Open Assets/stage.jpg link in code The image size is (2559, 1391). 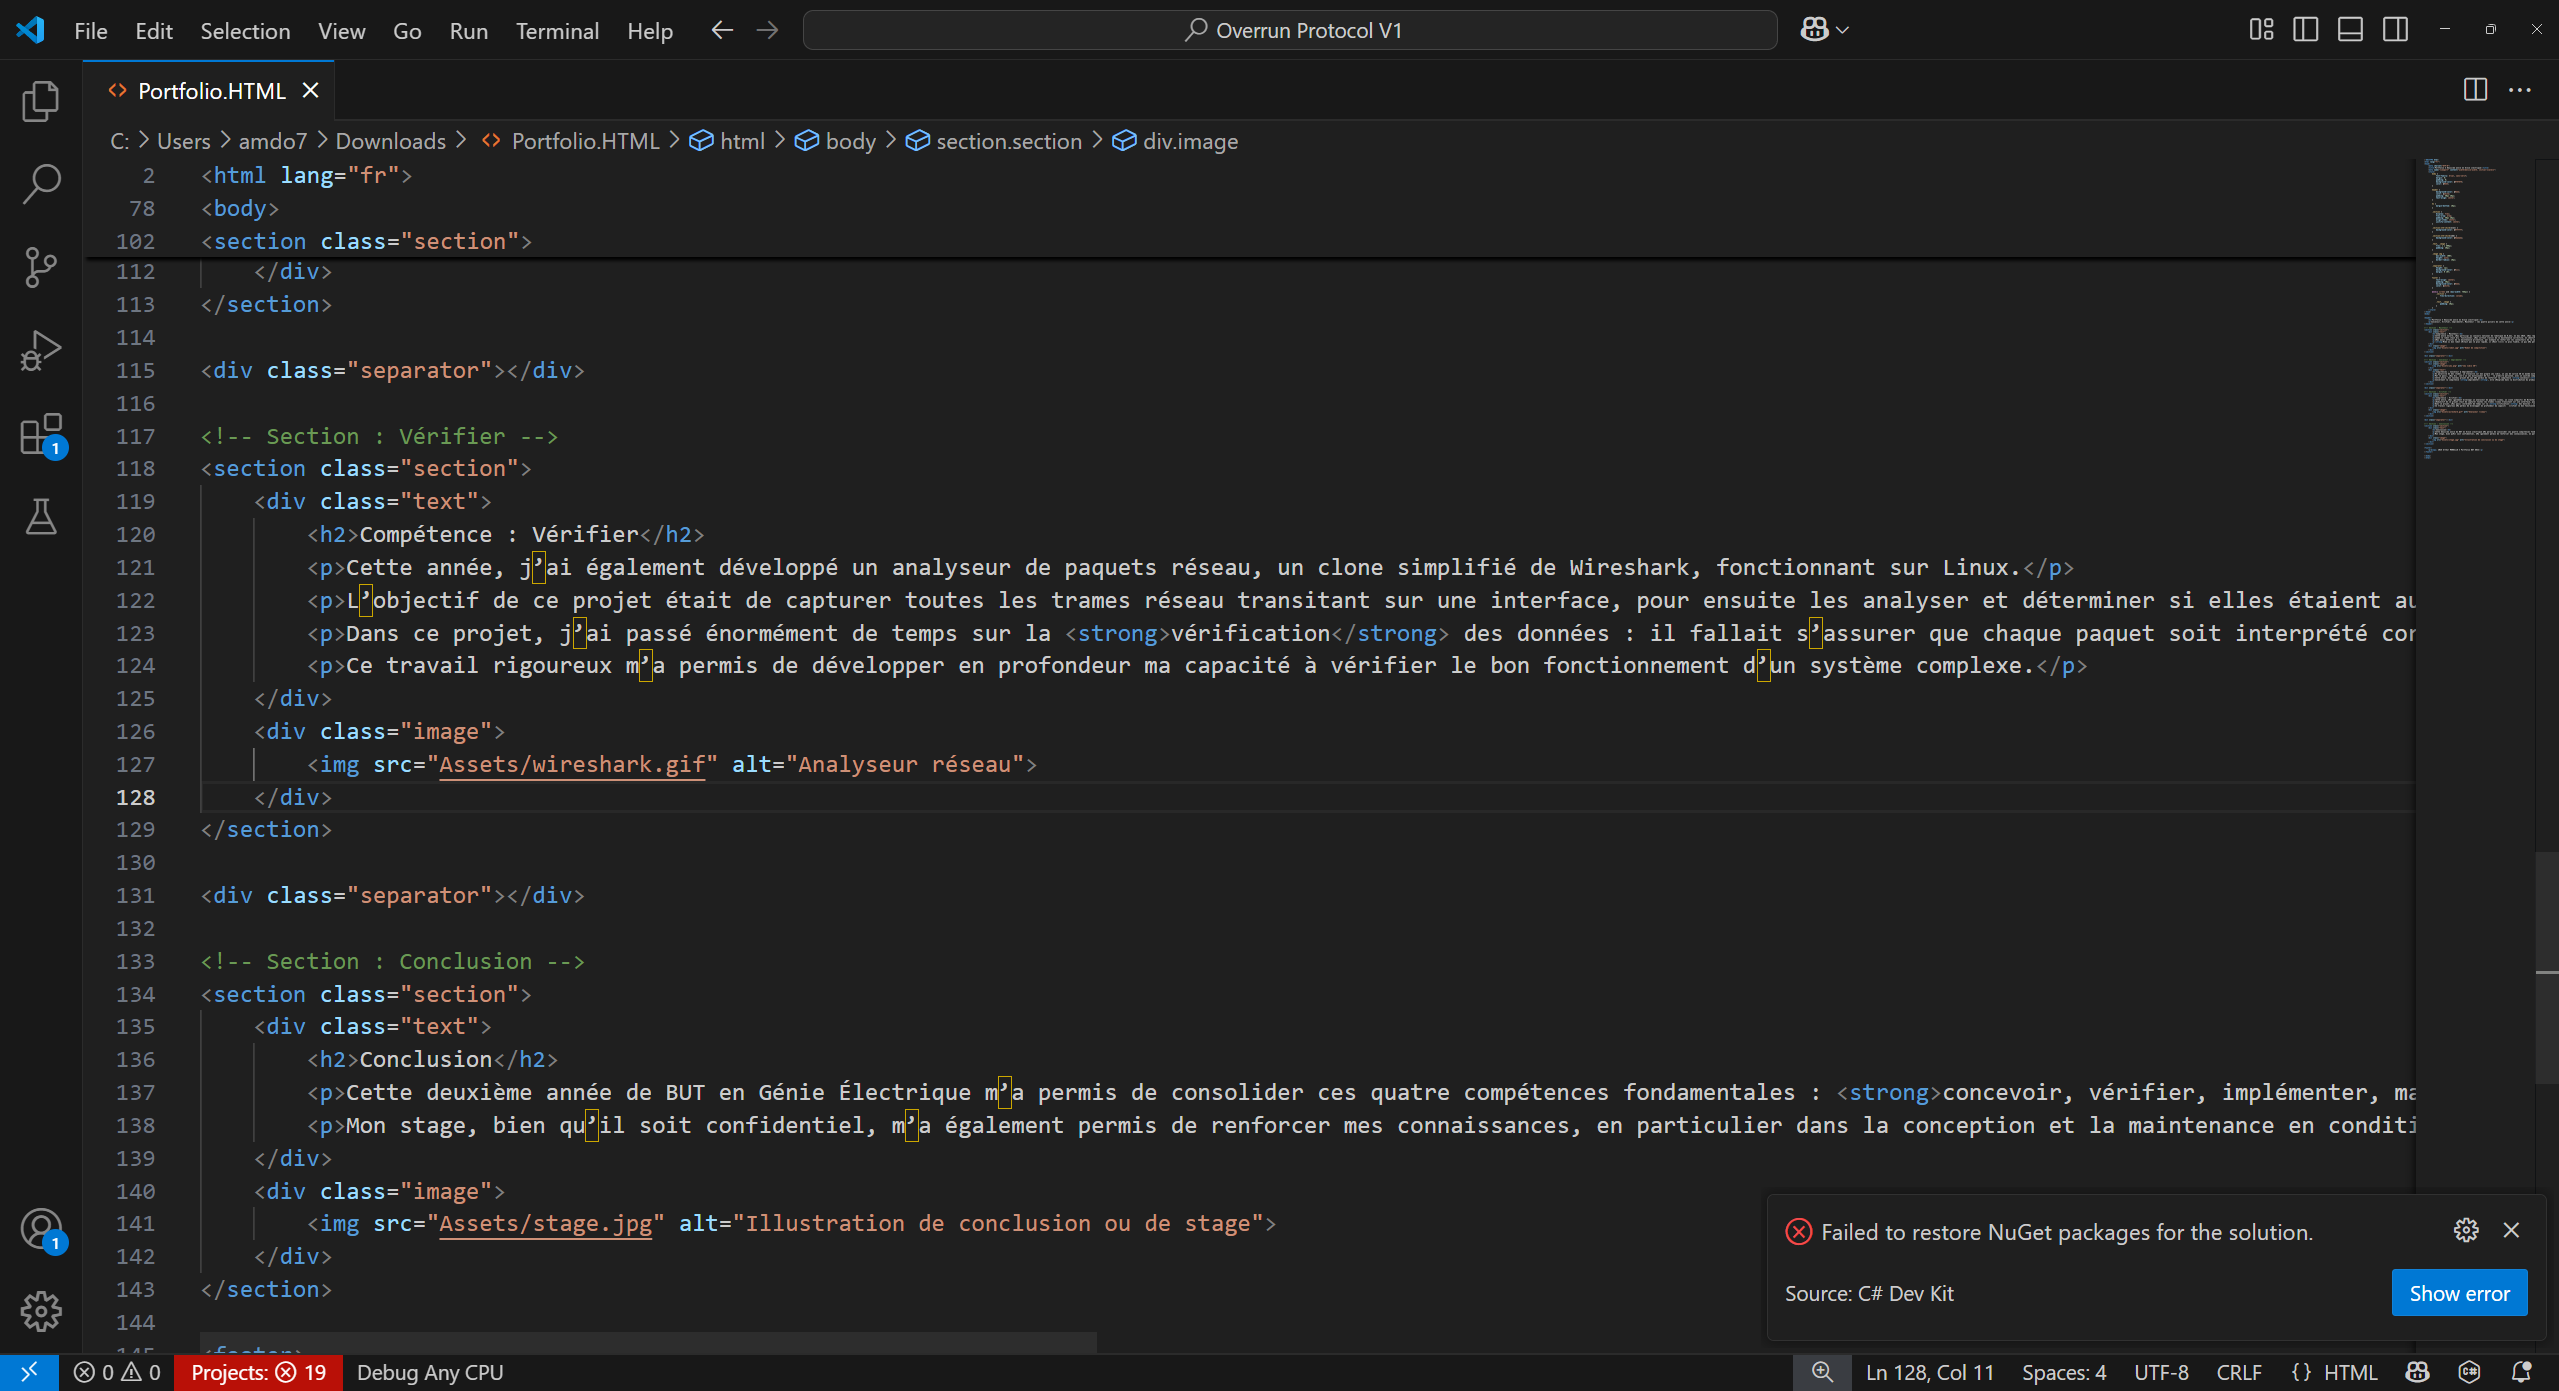(546, 1223)
